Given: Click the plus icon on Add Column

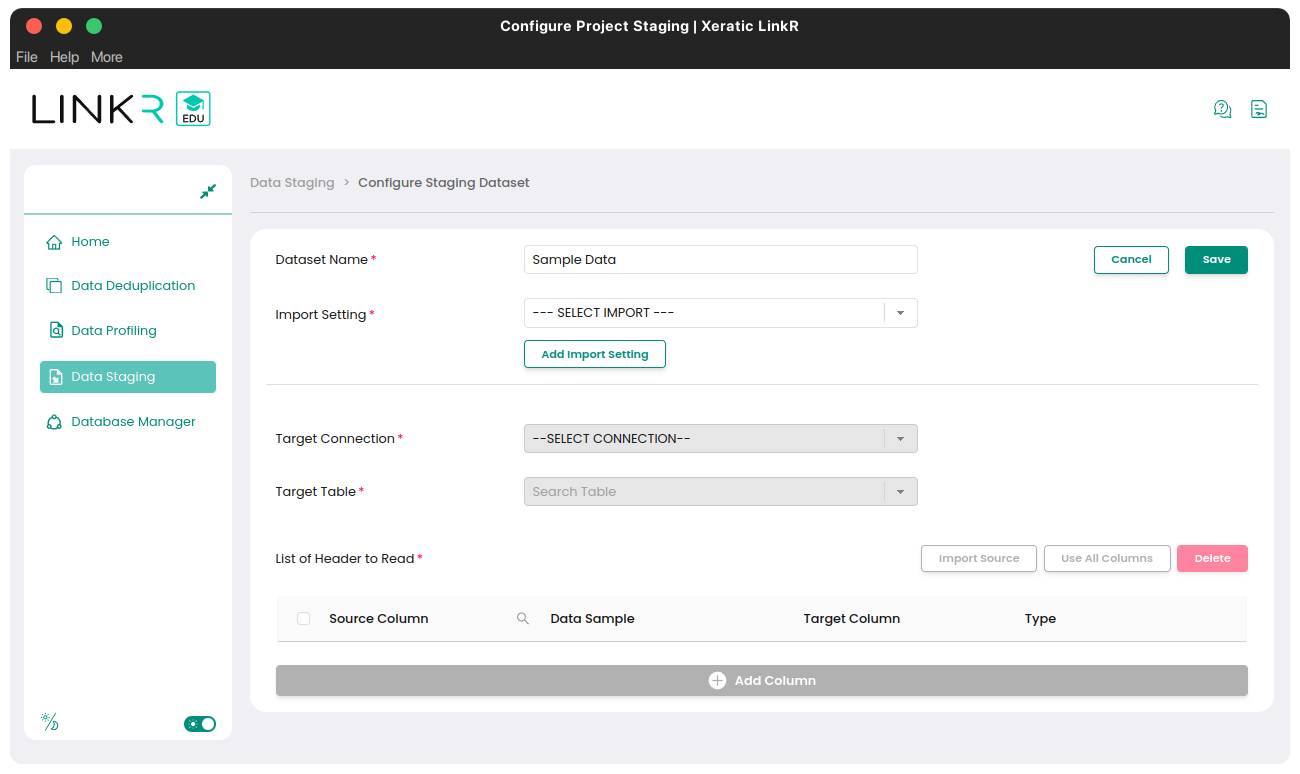Looking at the screenshot, I should pyautogui.click(x=717, y=680).
